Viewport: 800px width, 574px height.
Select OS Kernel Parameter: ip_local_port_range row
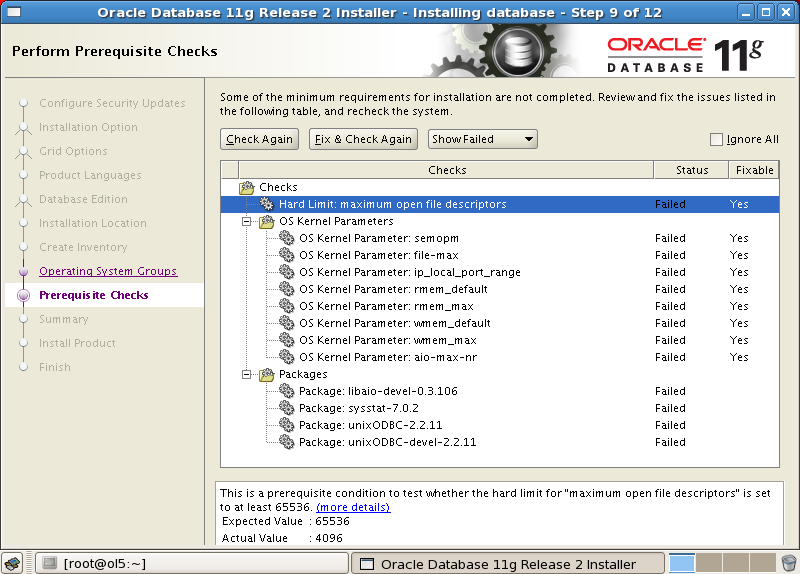coord(500,272)
